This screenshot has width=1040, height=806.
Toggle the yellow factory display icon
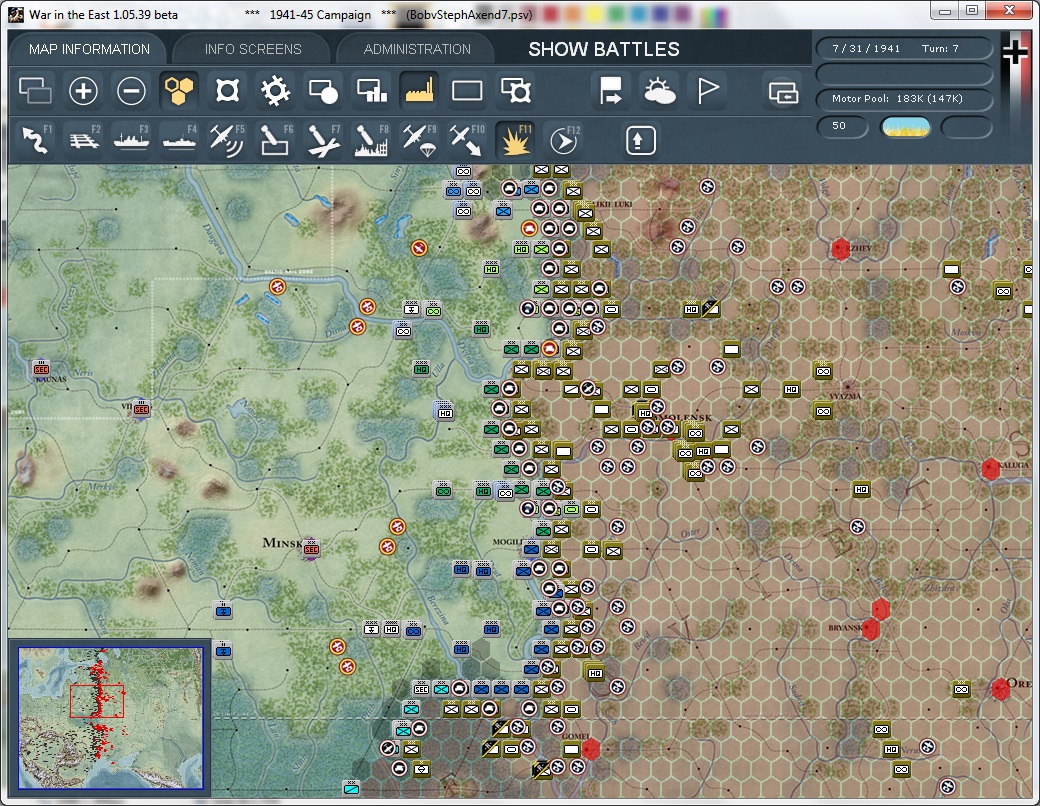coord(419,90)
